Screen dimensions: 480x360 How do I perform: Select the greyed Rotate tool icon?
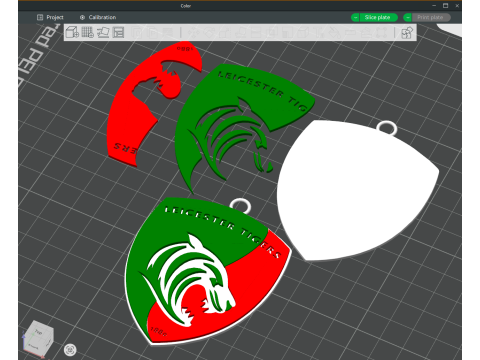[x=209, y=32]
